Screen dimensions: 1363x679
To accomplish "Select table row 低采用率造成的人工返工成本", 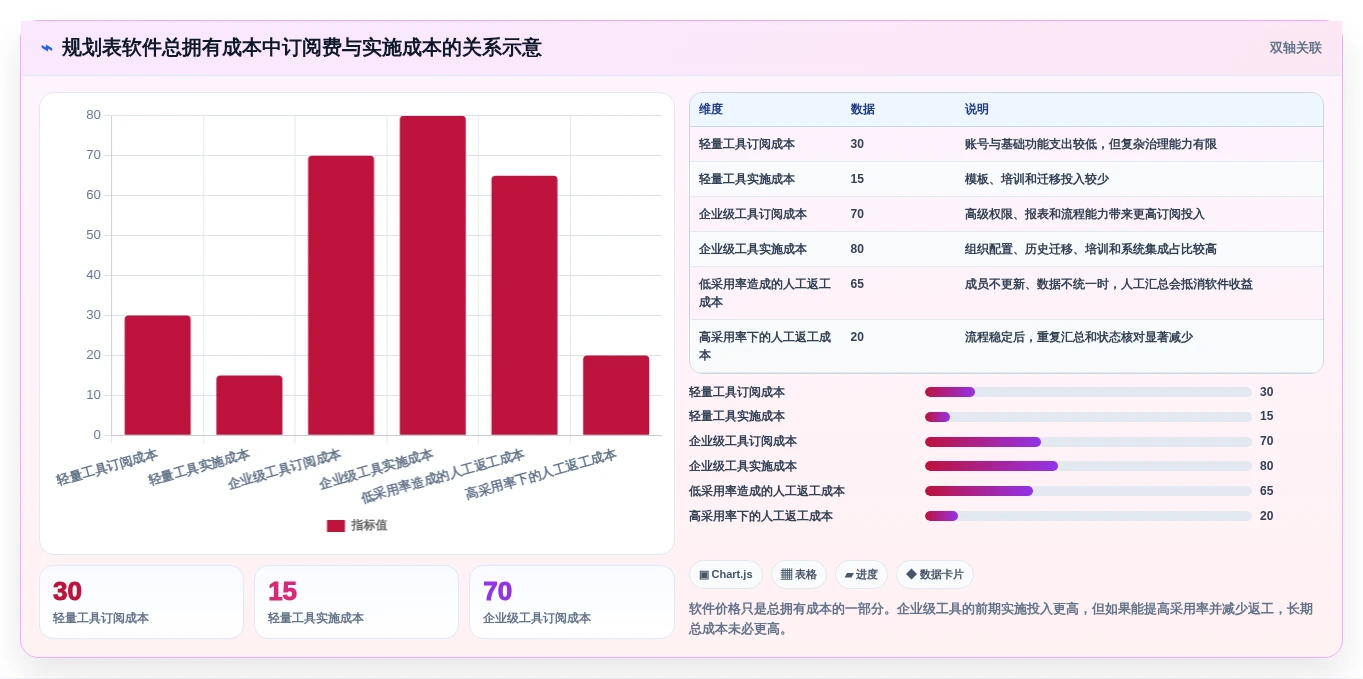I will pos(1006,293).
